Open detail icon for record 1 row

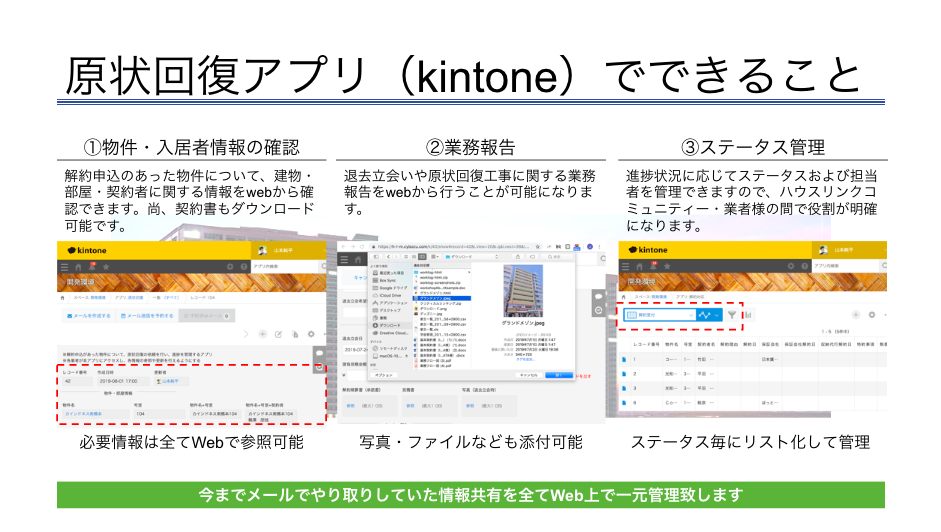point(624,360)
